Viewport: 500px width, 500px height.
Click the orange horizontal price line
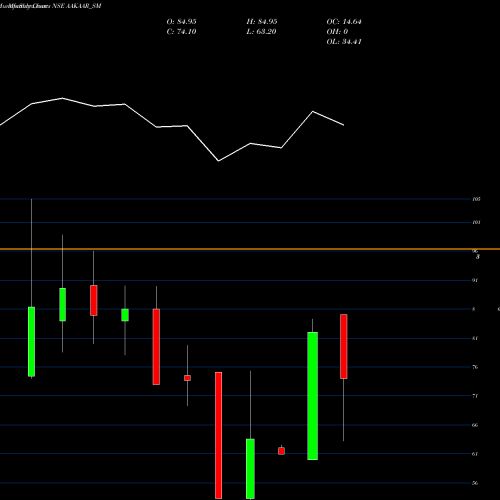tap(250, 249)
